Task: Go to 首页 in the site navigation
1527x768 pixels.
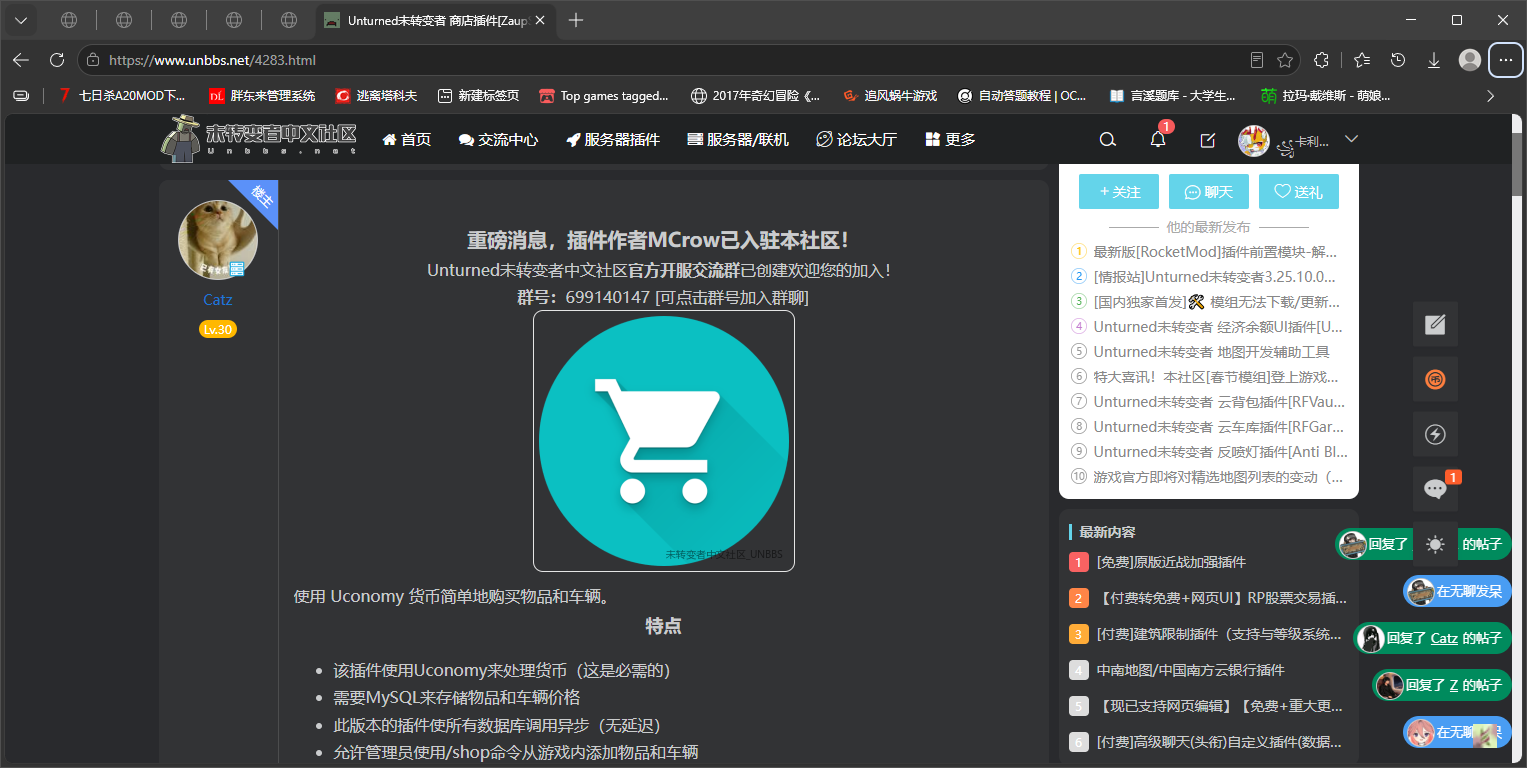Action: point(406,140)
